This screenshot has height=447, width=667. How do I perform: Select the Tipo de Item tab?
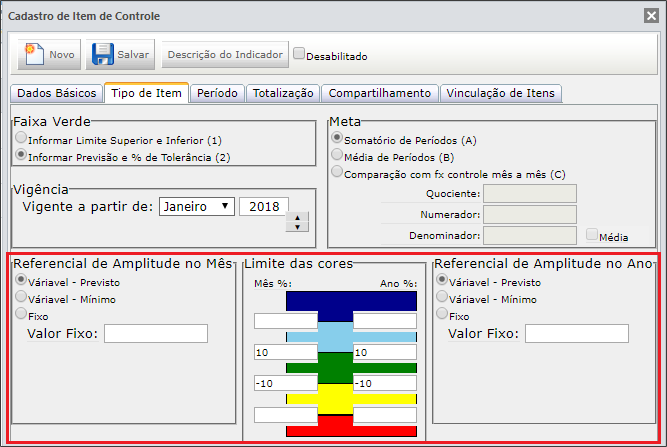pyautogui.click(x=146, y=93)
